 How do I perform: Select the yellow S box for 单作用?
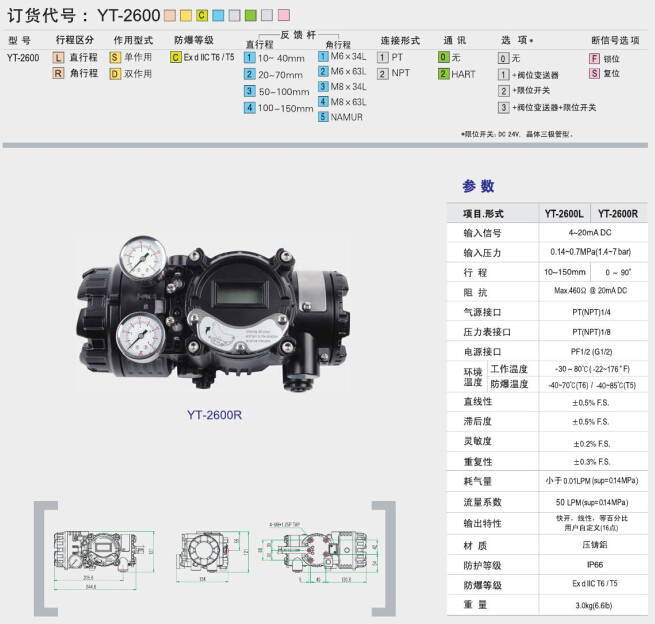(115, 57)
